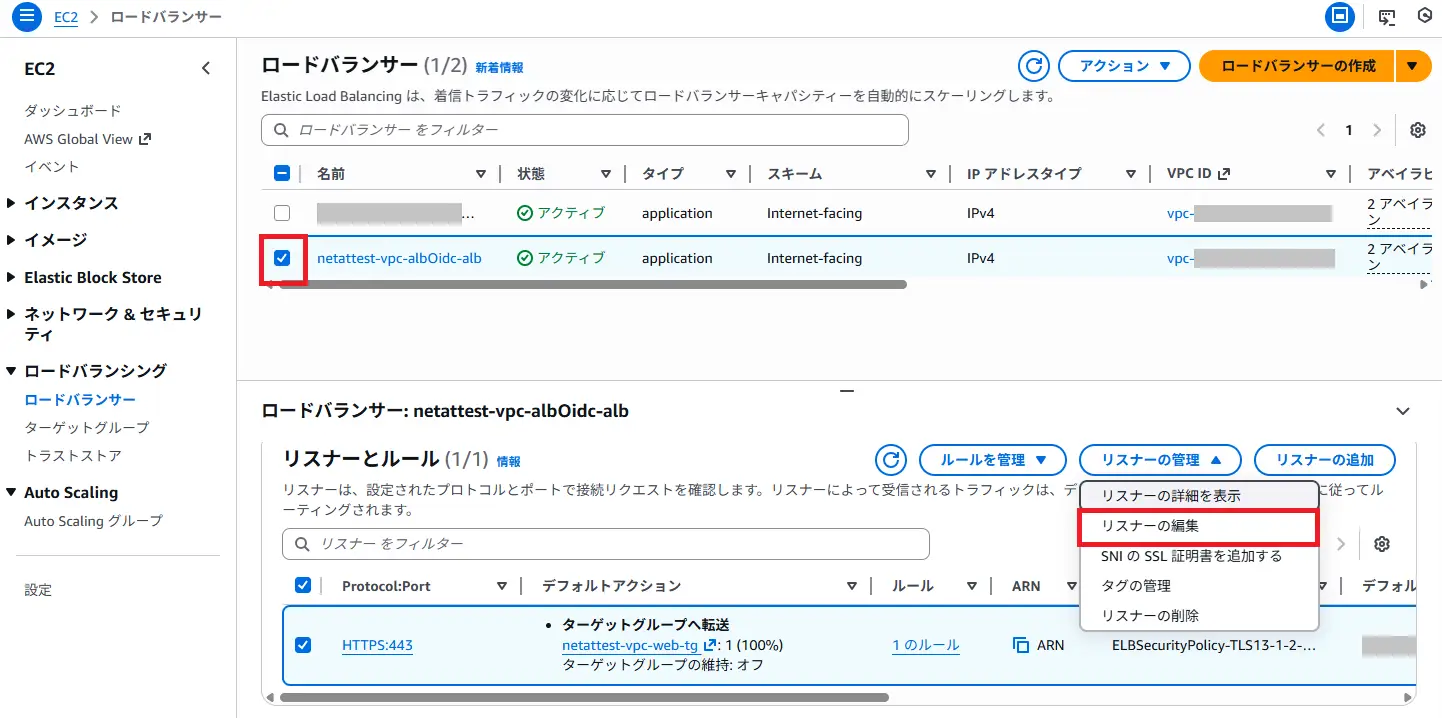Open the AWS navigation hamburger menu
Viewport: 1442px width, 718px height.
pos(27,16)
